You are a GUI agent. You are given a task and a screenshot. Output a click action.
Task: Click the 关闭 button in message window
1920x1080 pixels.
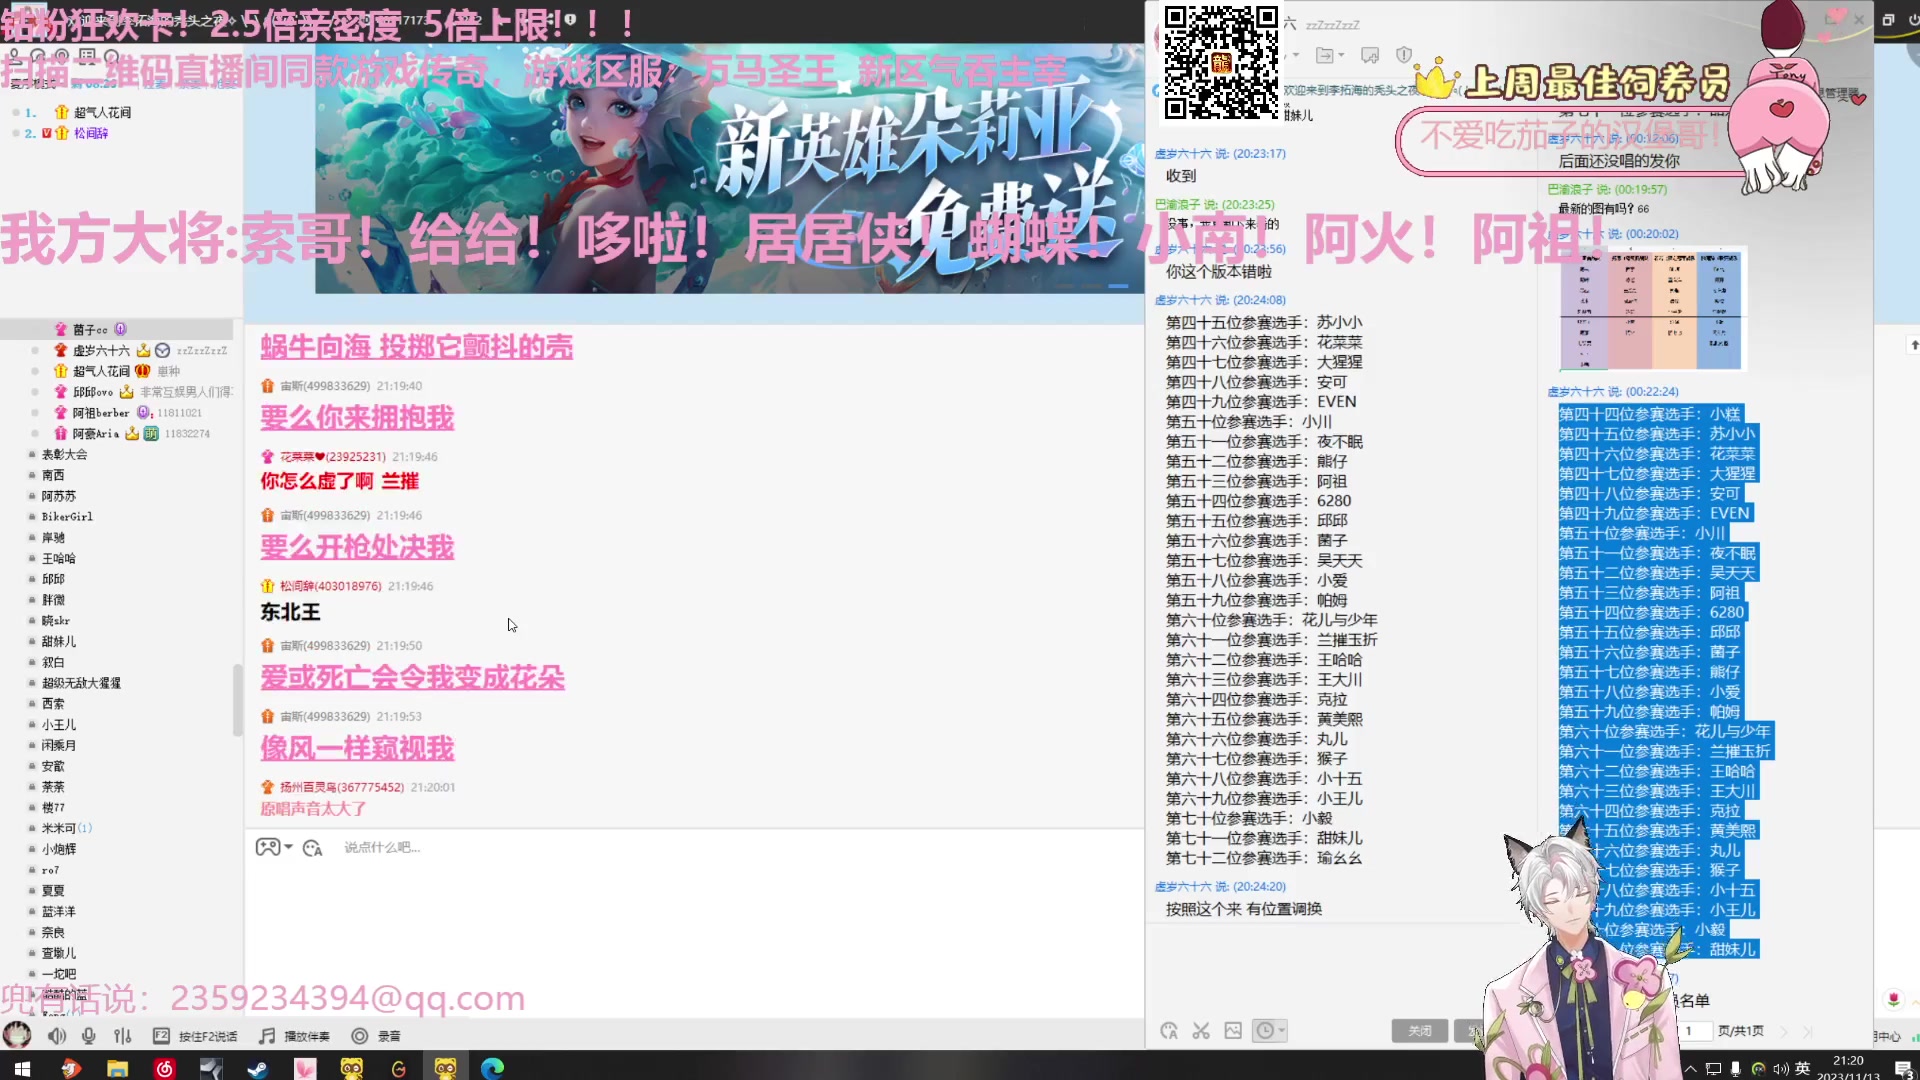(1419, 1031)
